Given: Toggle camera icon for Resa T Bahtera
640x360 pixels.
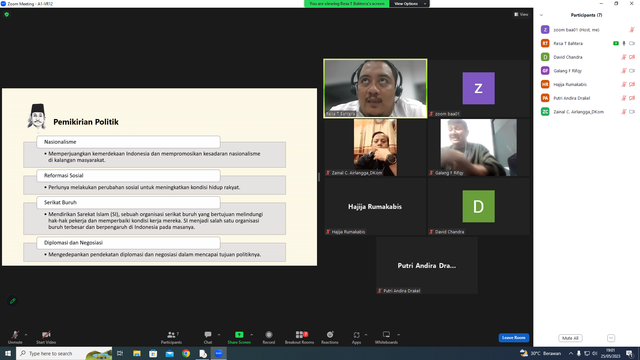Looking at the screenshot, I should click(632, 43).
